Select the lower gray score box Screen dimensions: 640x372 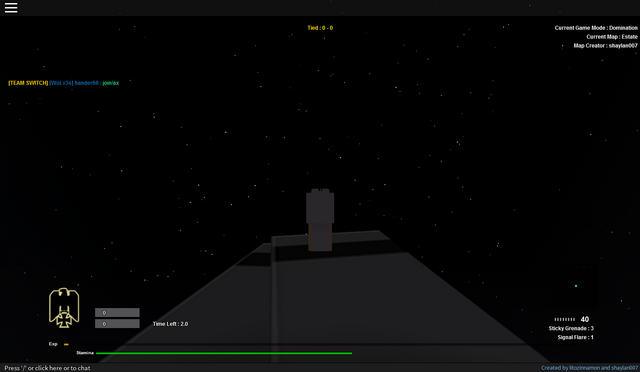point(117,324)
